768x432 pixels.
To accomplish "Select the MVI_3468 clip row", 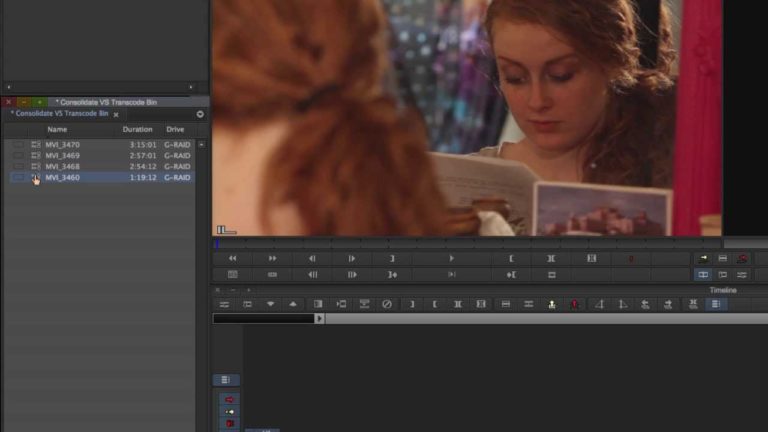I will pos(101,167).
